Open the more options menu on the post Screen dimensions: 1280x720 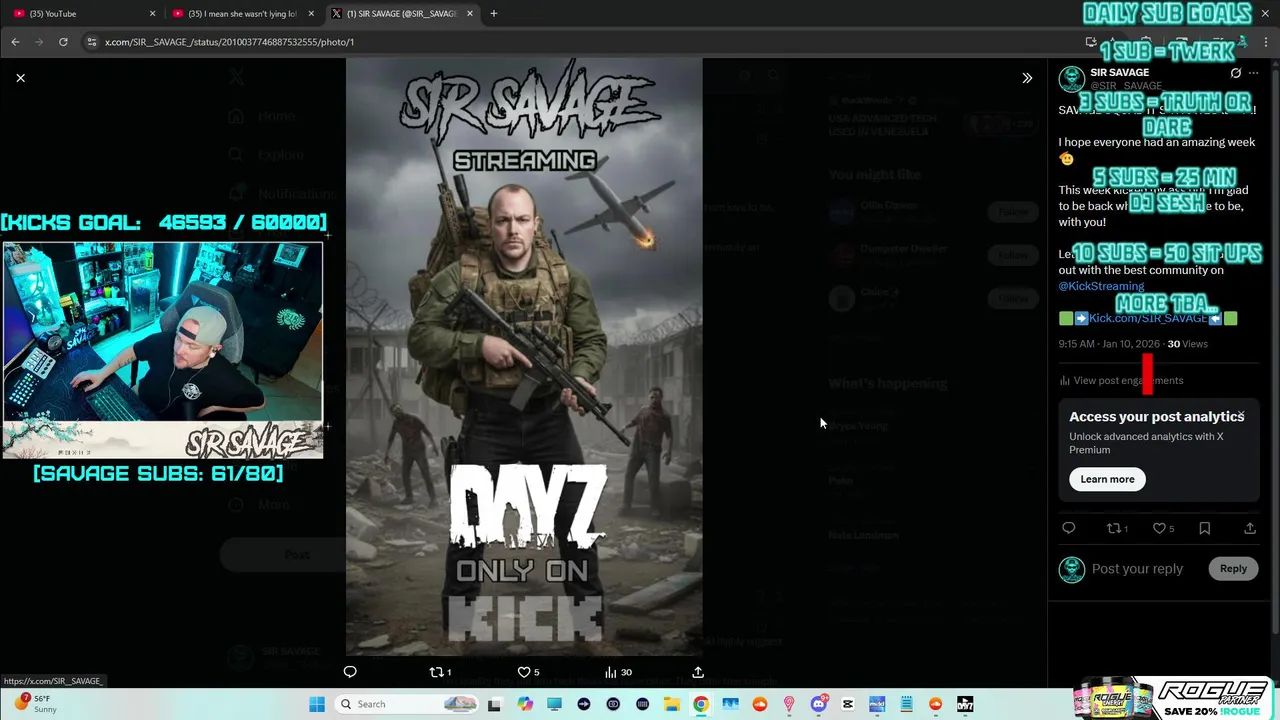(1254, 73)
